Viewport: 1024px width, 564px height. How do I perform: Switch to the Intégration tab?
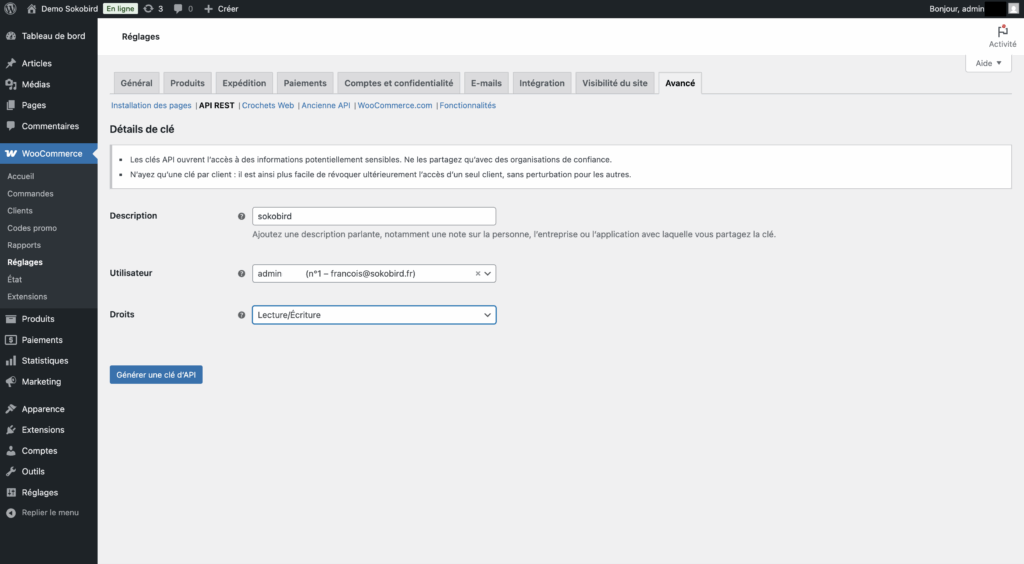pyautogui.click(x=542, y=83)
